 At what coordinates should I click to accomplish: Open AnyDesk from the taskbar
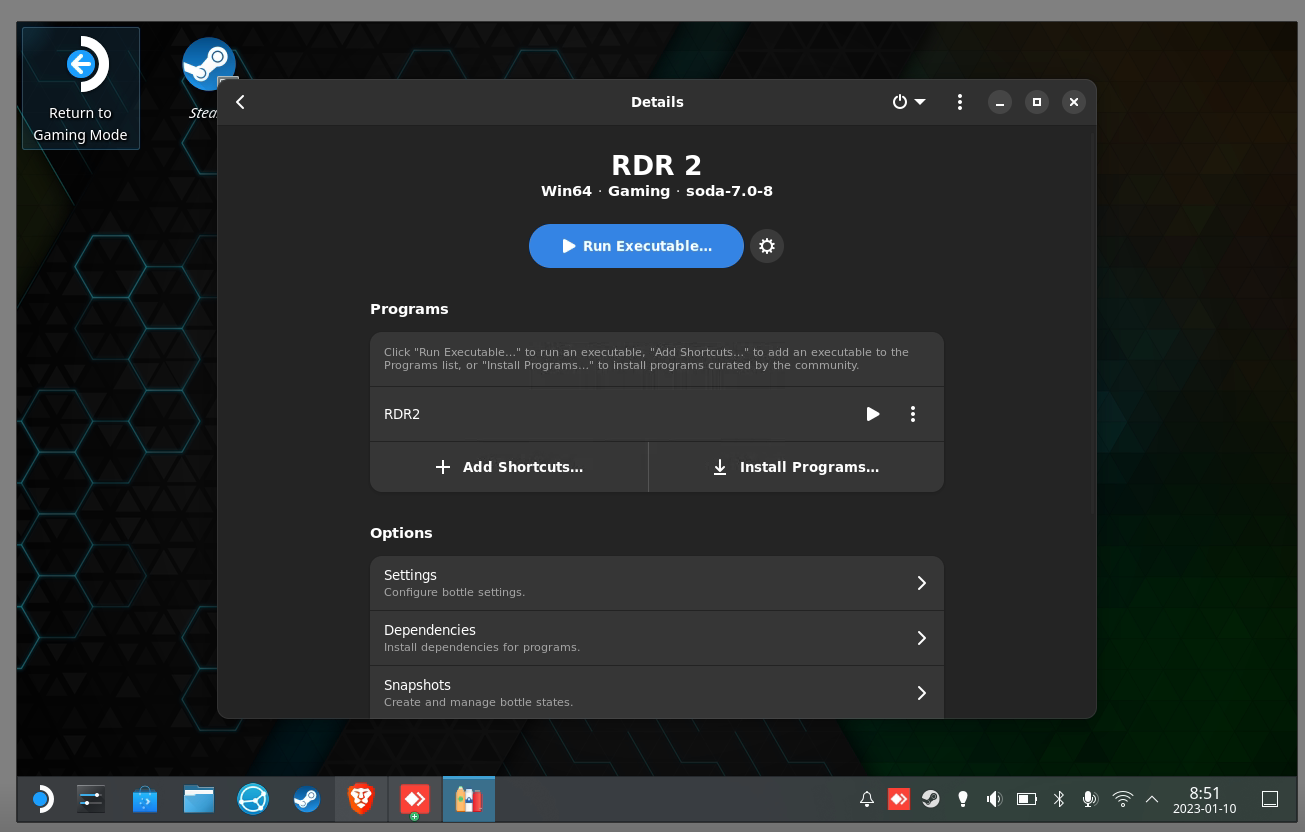click(x=415, y=799)
